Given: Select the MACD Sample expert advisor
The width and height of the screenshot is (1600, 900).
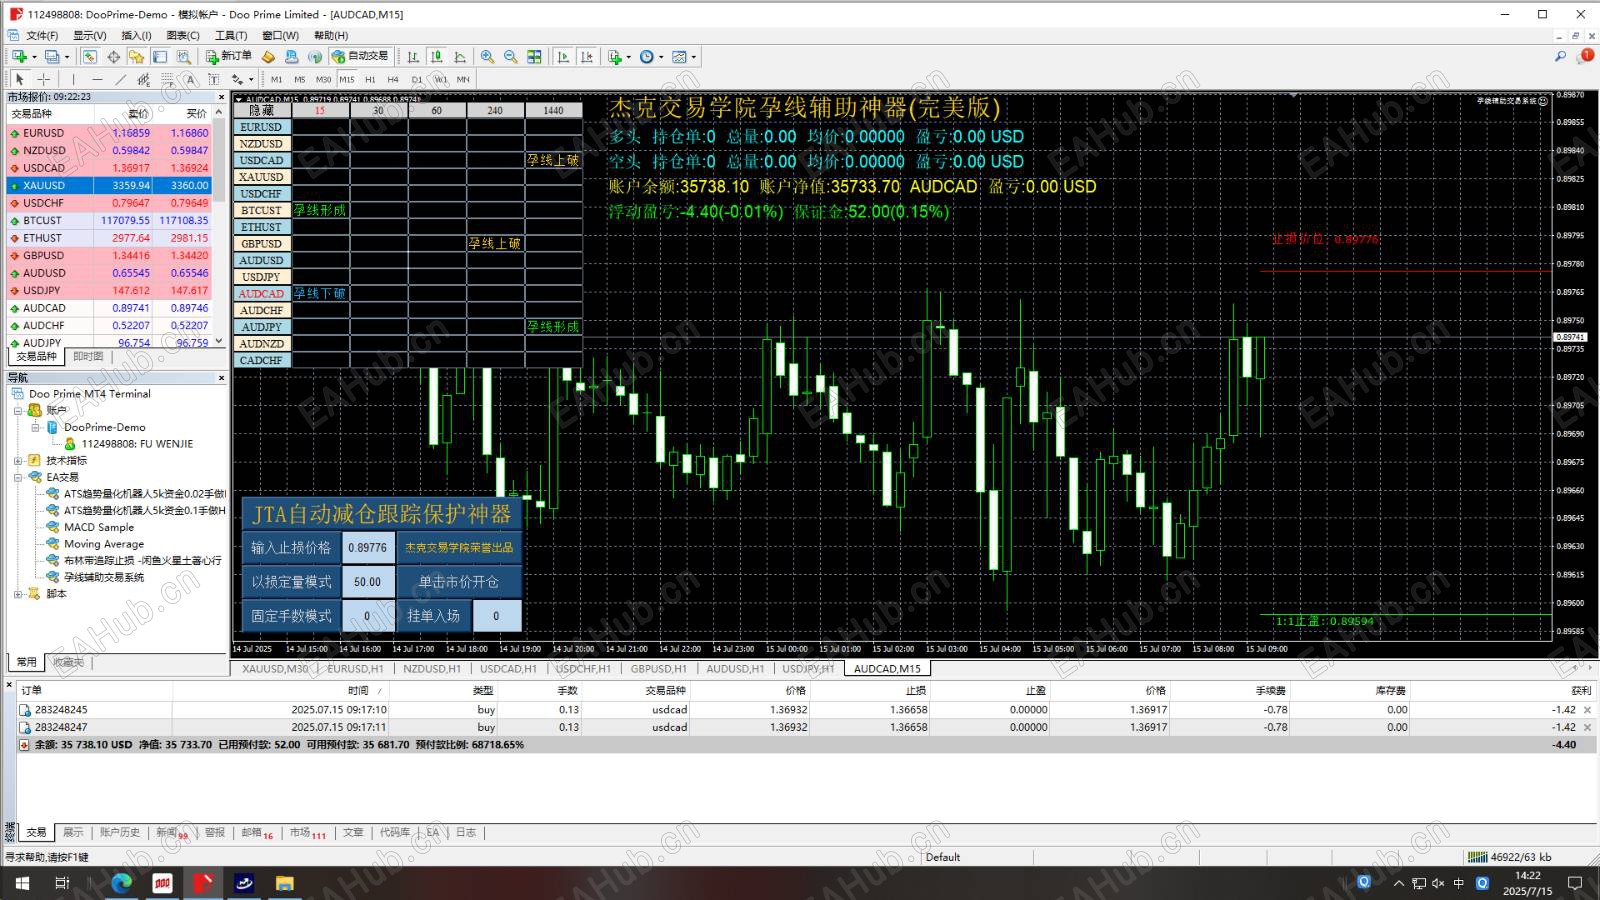Looking at the screenshot, I should click(98, 527).
